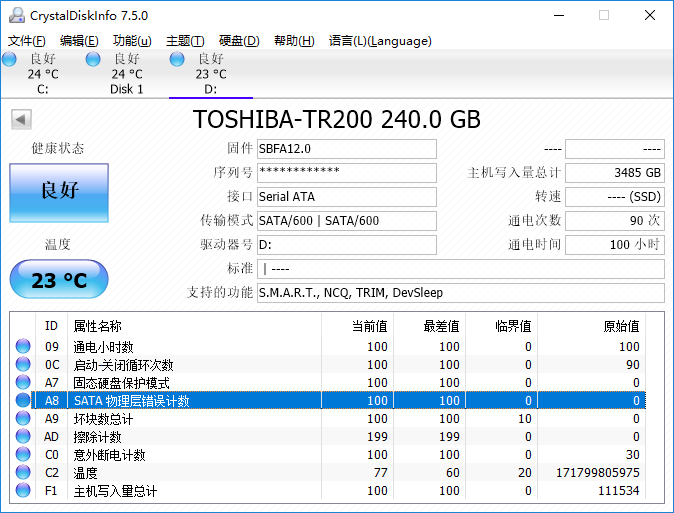
Task: Switch to the C: disk tab
Action: (x=43, y=74)
